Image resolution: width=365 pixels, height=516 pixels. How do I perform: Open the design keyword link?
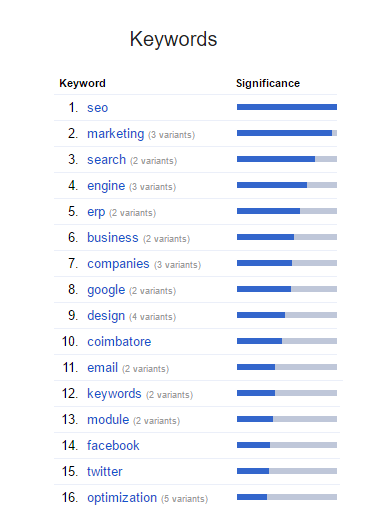click(x=106, y=316)
